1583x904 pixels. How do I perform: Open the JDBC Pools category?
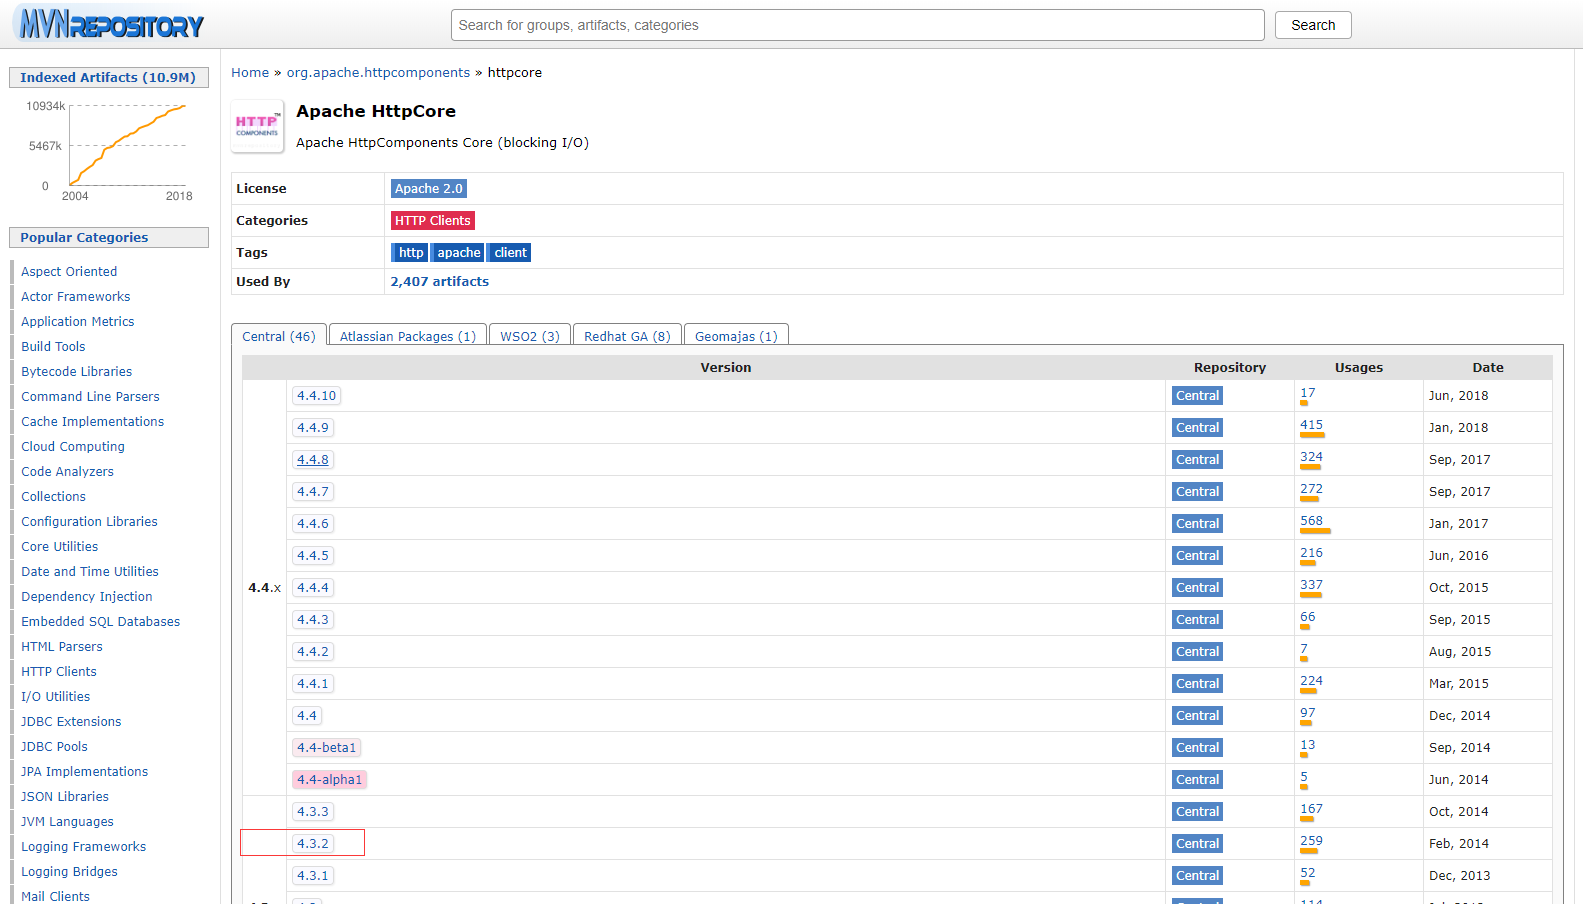(54, 747)
